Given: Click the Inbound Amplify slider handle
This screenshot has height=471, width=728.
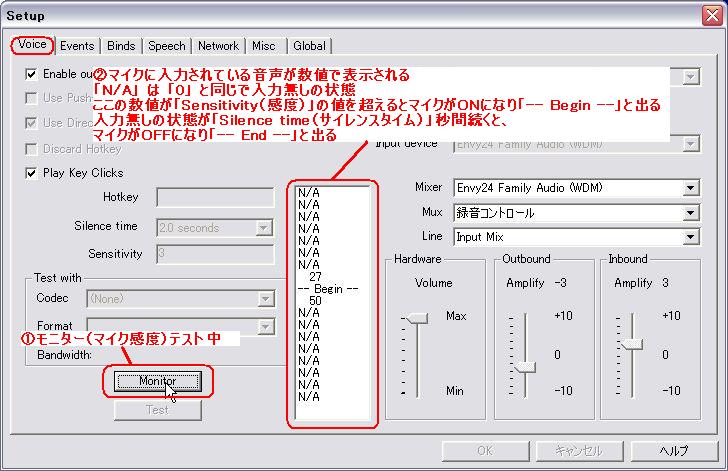Looking at the screenshot, I should click(630, 344).
